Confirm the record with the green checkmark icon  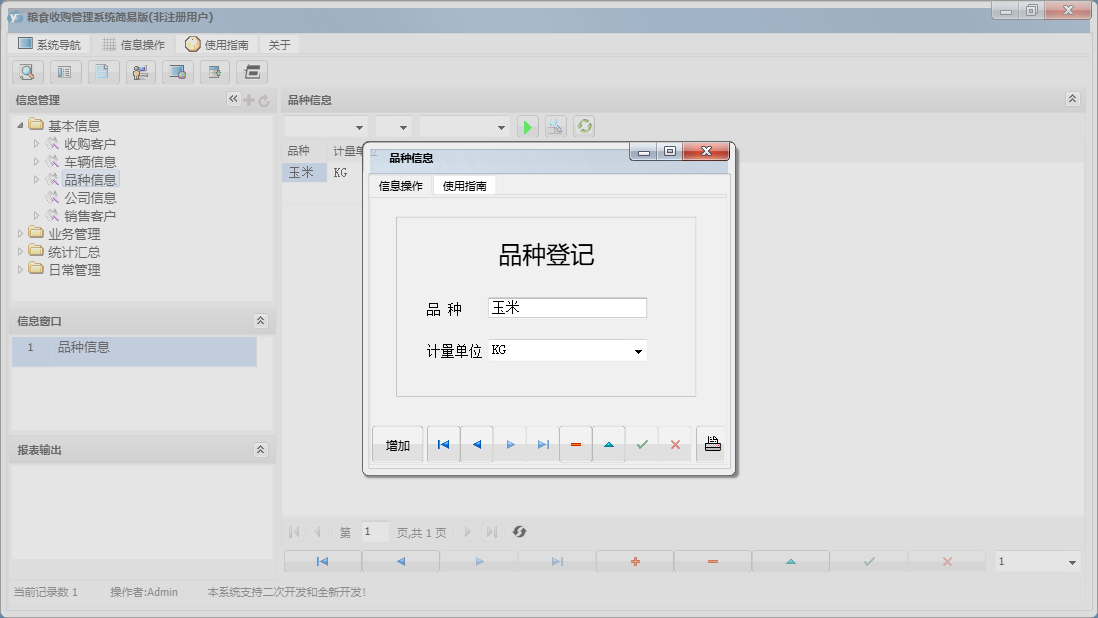[x=643, y=443]
